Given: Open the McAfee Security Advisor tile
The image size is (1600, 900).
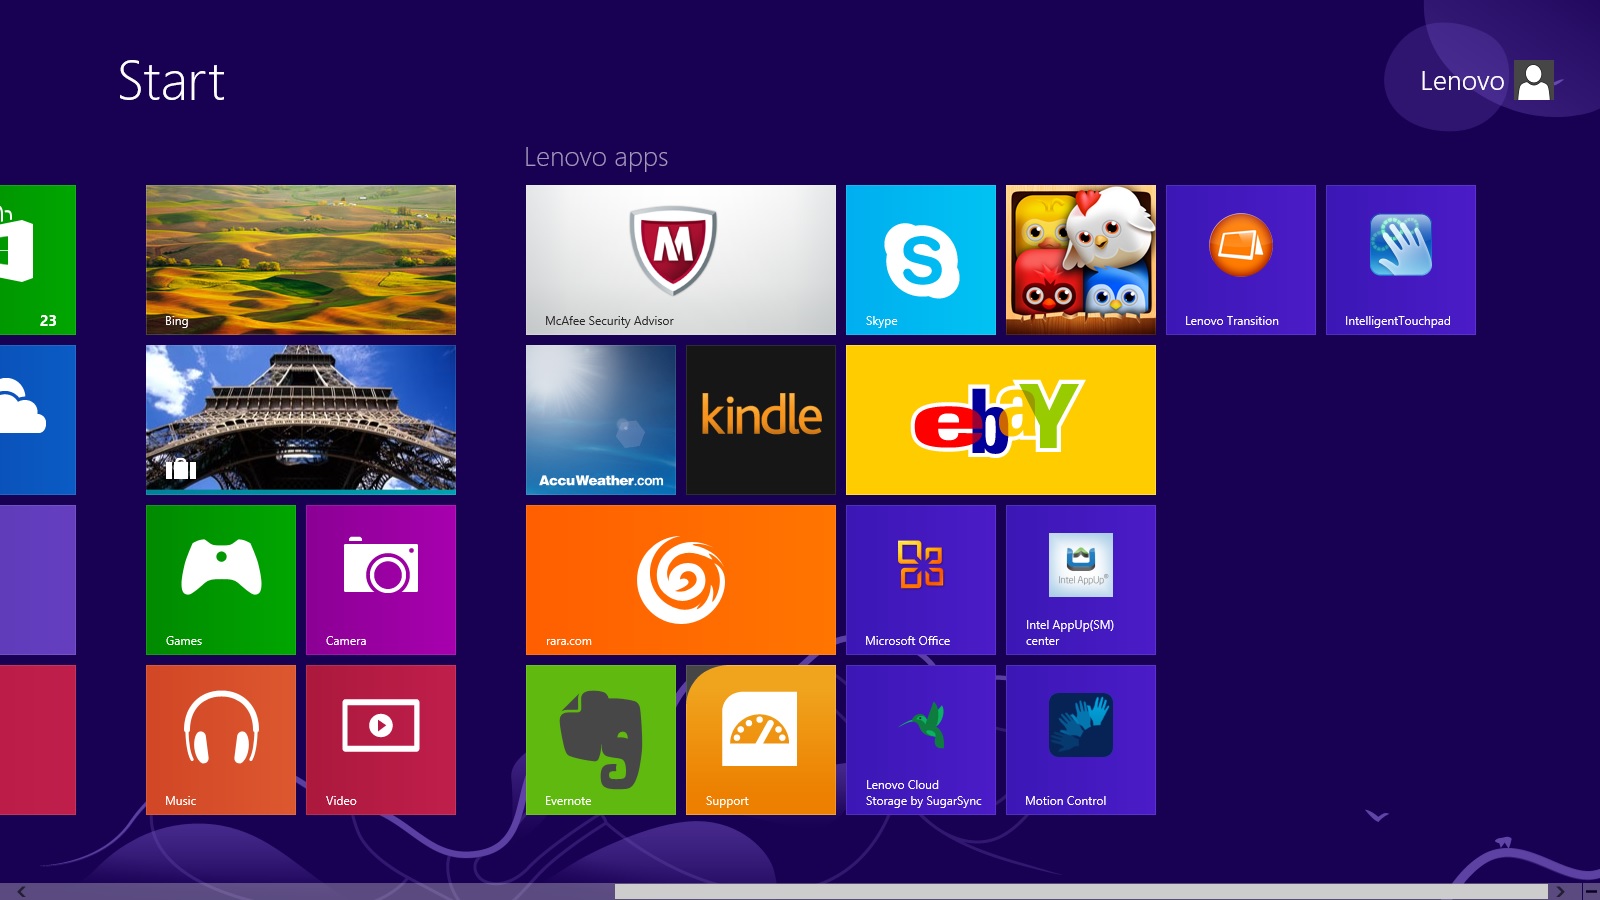Looking at the screenshot, I should 681,260.
